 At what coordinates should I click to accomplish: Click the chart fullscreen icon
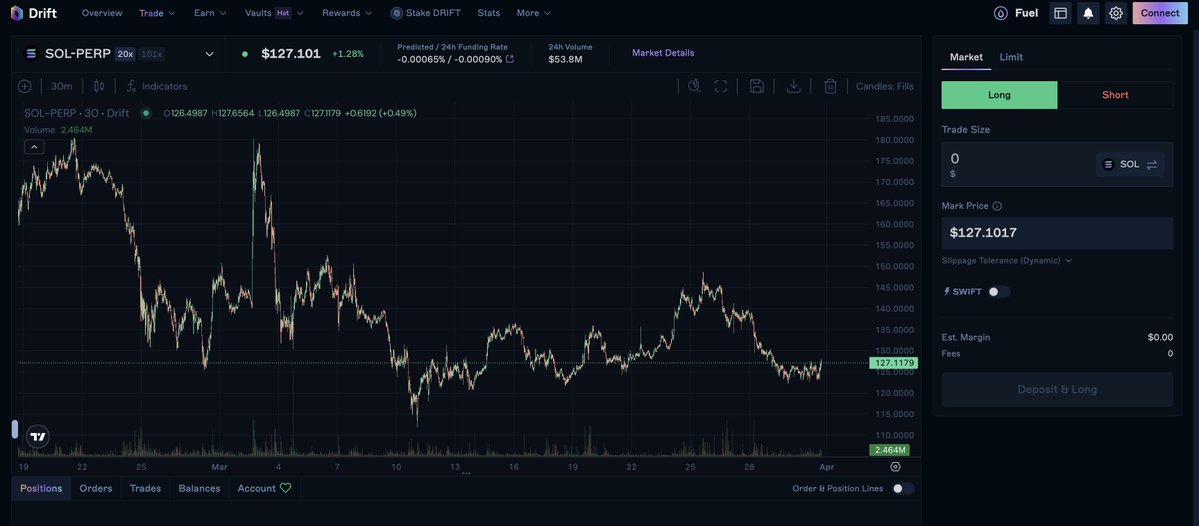(x=720, y=86)
